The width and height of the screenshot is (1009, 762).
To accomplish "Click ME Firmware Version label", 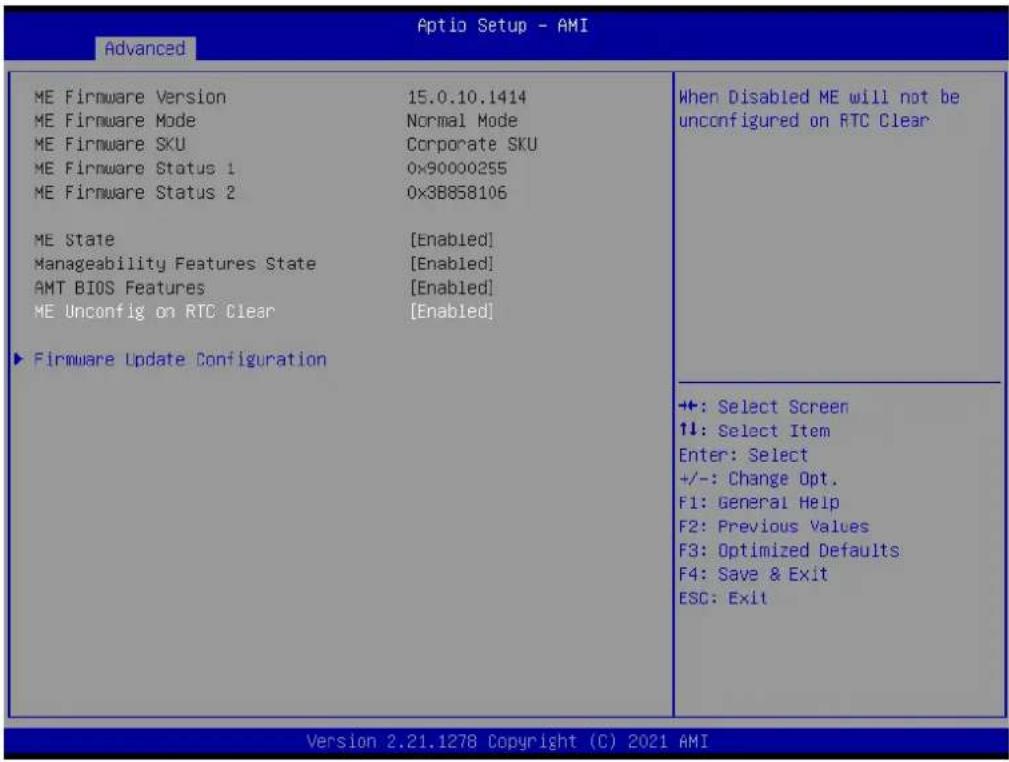I will [x=130, y=97].
